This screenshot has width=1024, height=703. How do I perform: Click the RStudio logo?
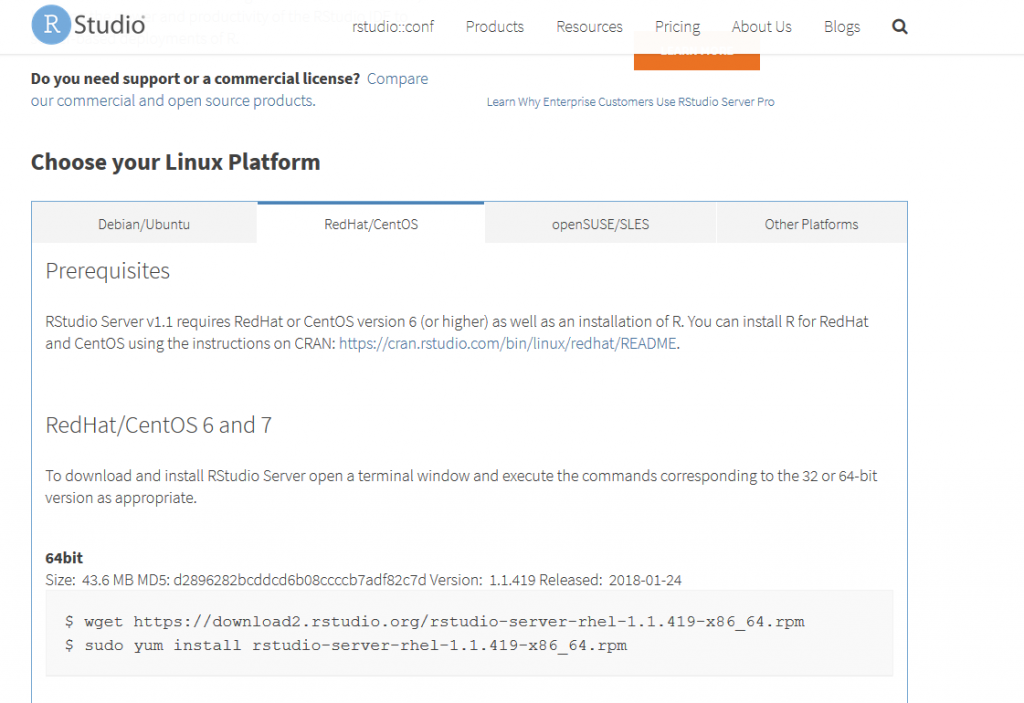(88, 25)
